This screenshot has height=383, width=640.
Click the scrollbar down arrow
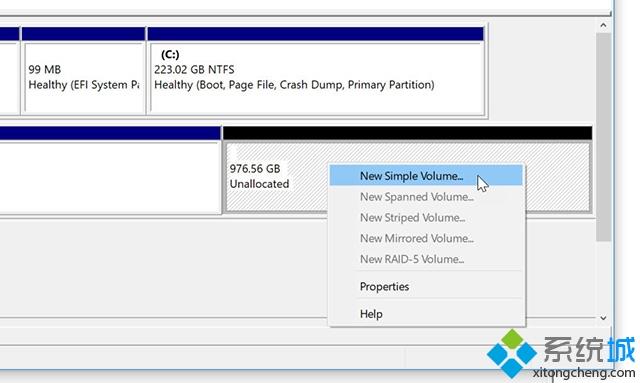click(603, 318)
